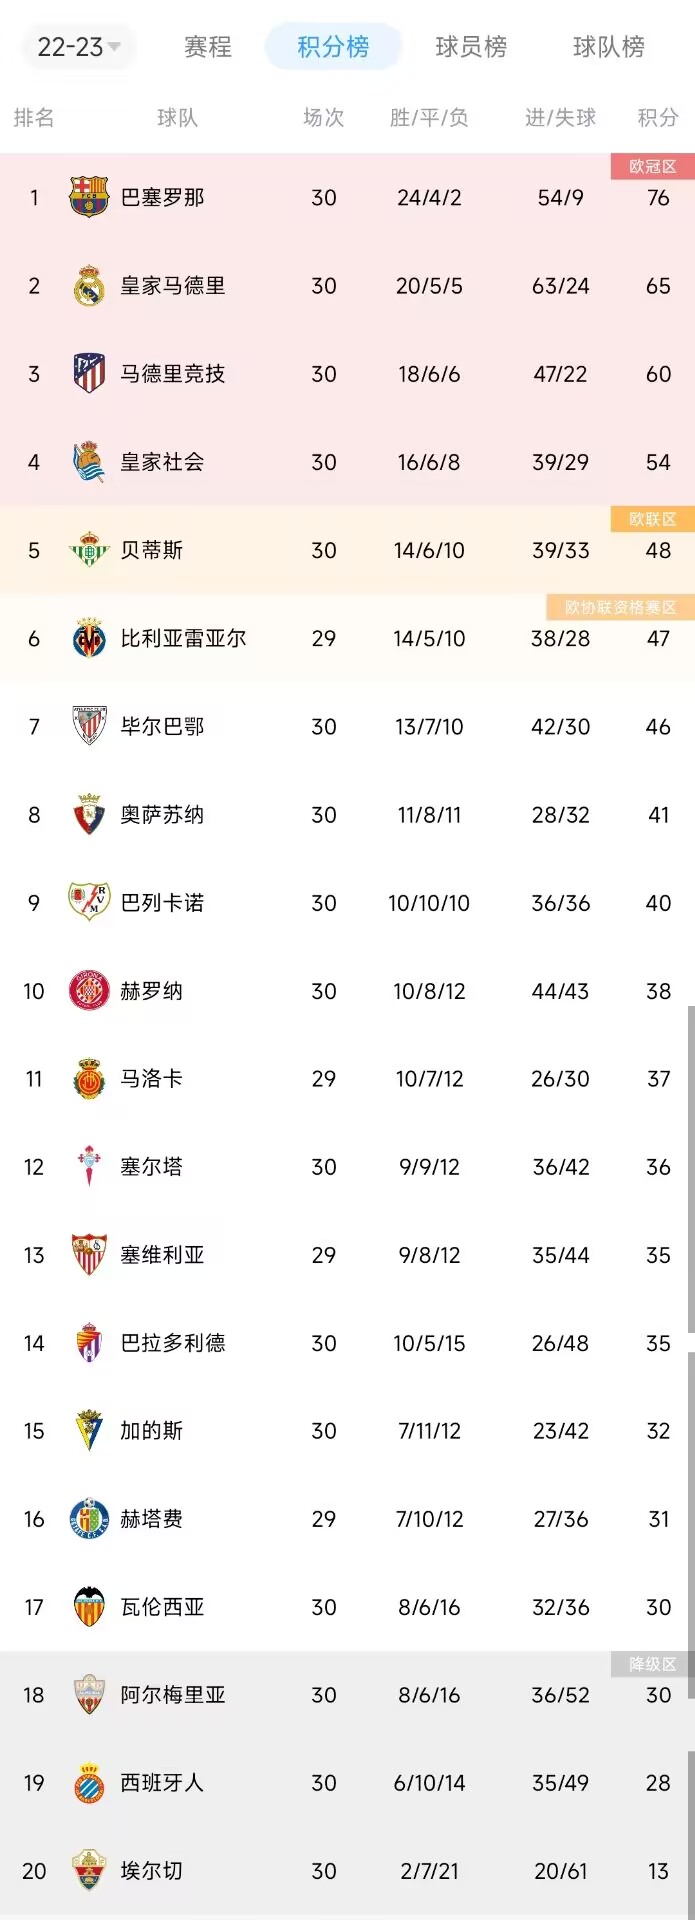Screen dimensions: 695x1920
Task: Go to the 球队榜 tab
Action: [608, 47]
